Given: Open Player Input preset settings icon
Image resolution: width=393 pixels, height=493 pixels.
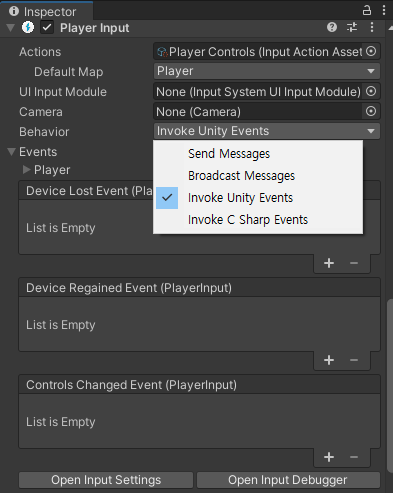Looking at the screenshot, I should tap(352, 27).
